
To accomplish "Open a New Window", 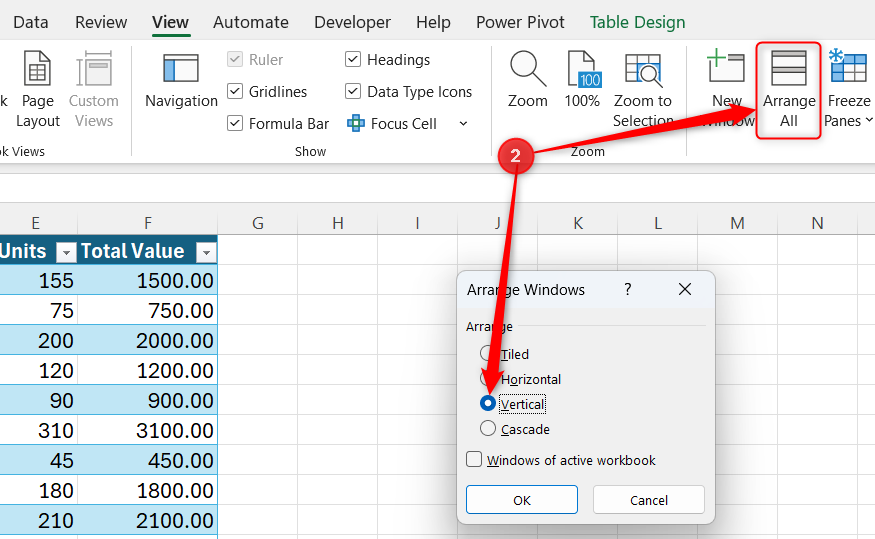I will click(x=727, y=89).
